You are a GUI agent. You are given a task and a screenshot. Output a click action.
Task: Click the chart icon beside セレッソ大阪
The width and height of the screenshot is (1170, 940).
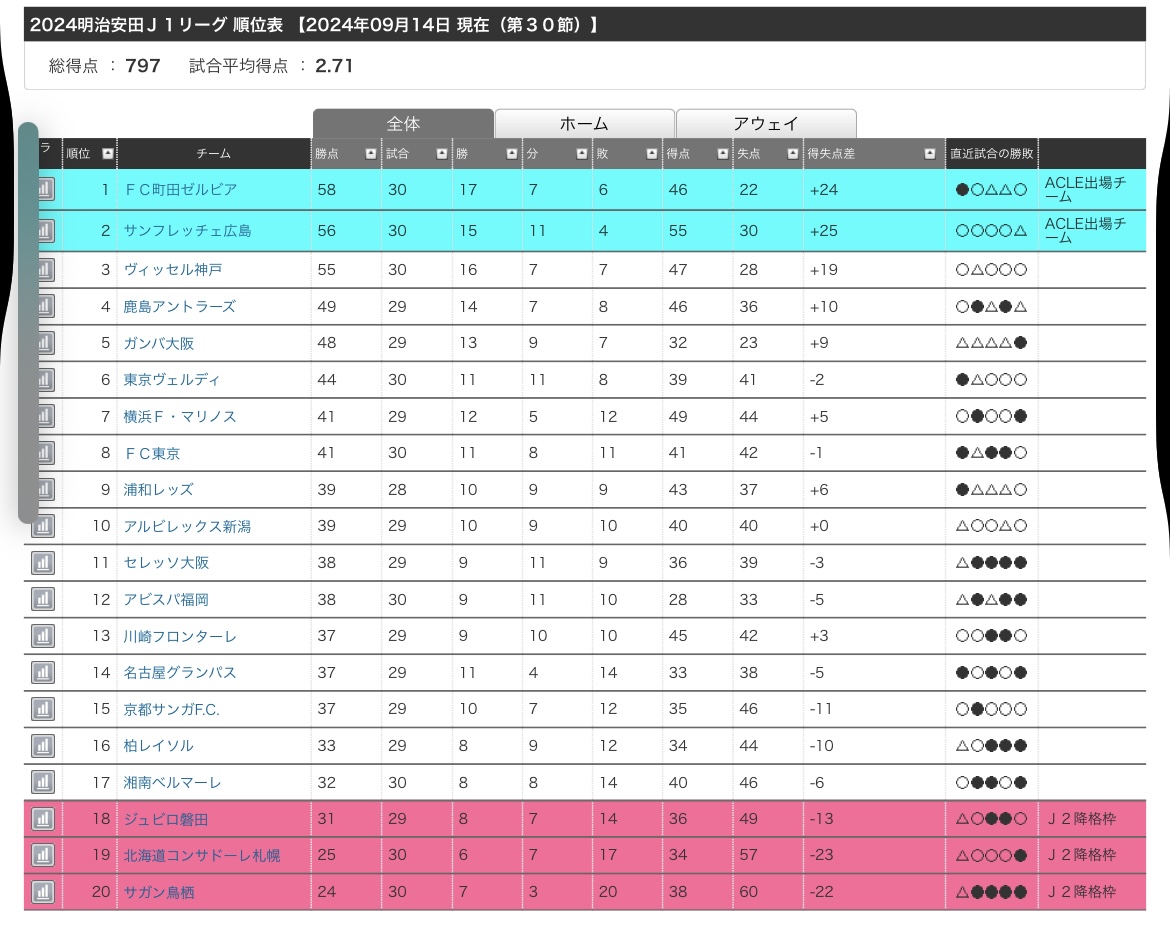pyautogui.click(x=42, y=563)
